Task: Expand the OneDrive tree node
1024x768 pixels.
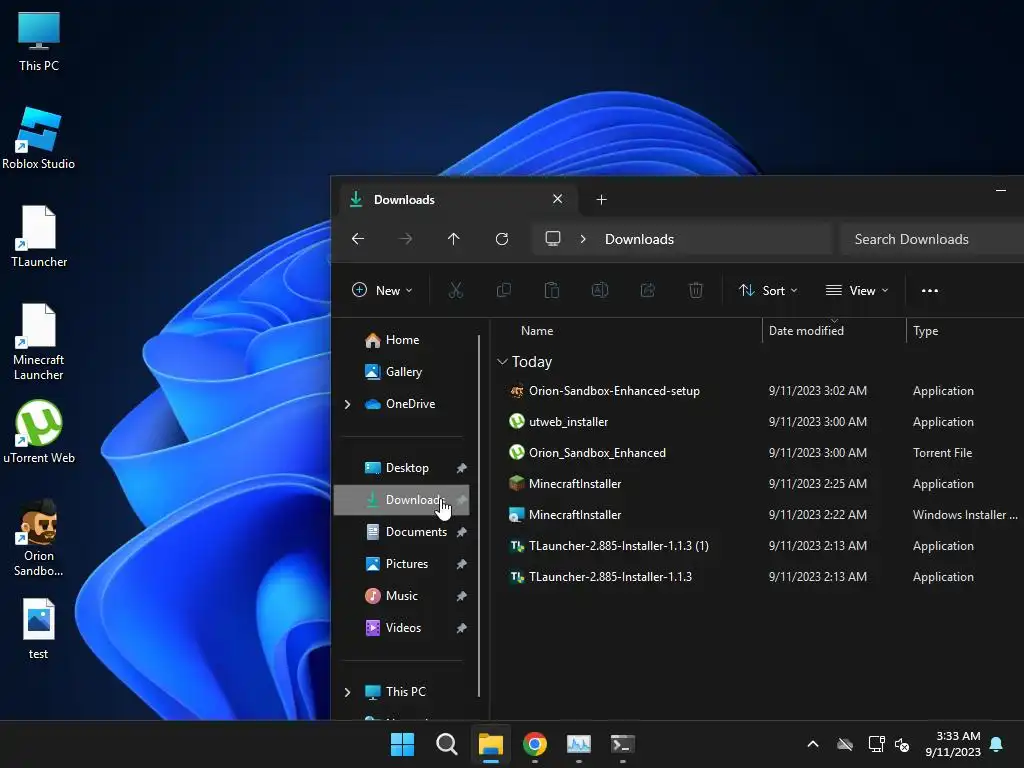Action: coord(347,404)
